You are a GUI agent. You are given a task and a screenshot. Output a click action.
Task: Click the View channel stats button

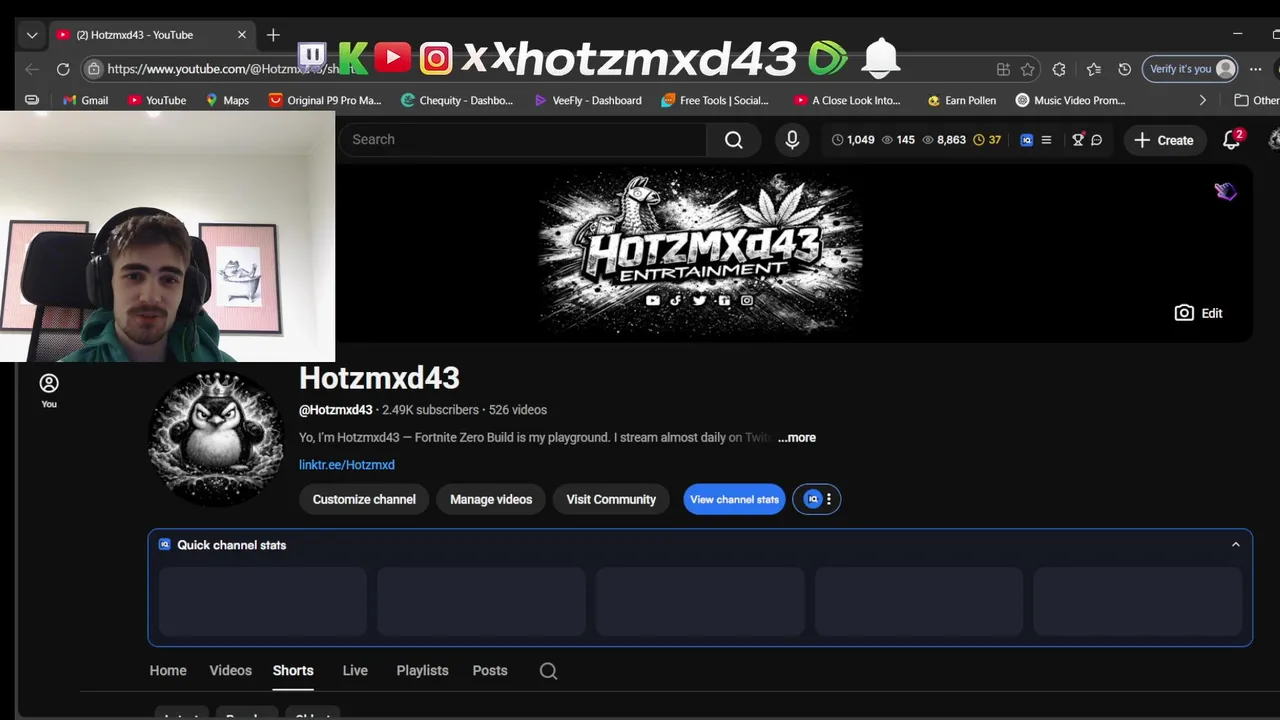coord(734,499)
